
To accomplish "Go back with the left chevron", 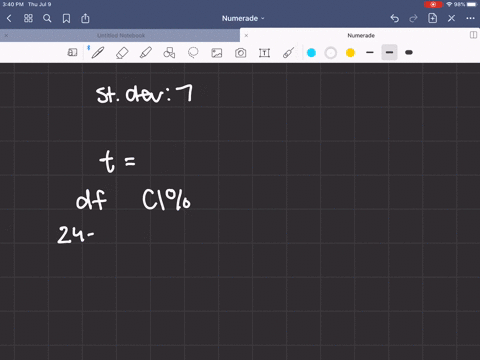I will pyautogui.click(x=9, y=18).
